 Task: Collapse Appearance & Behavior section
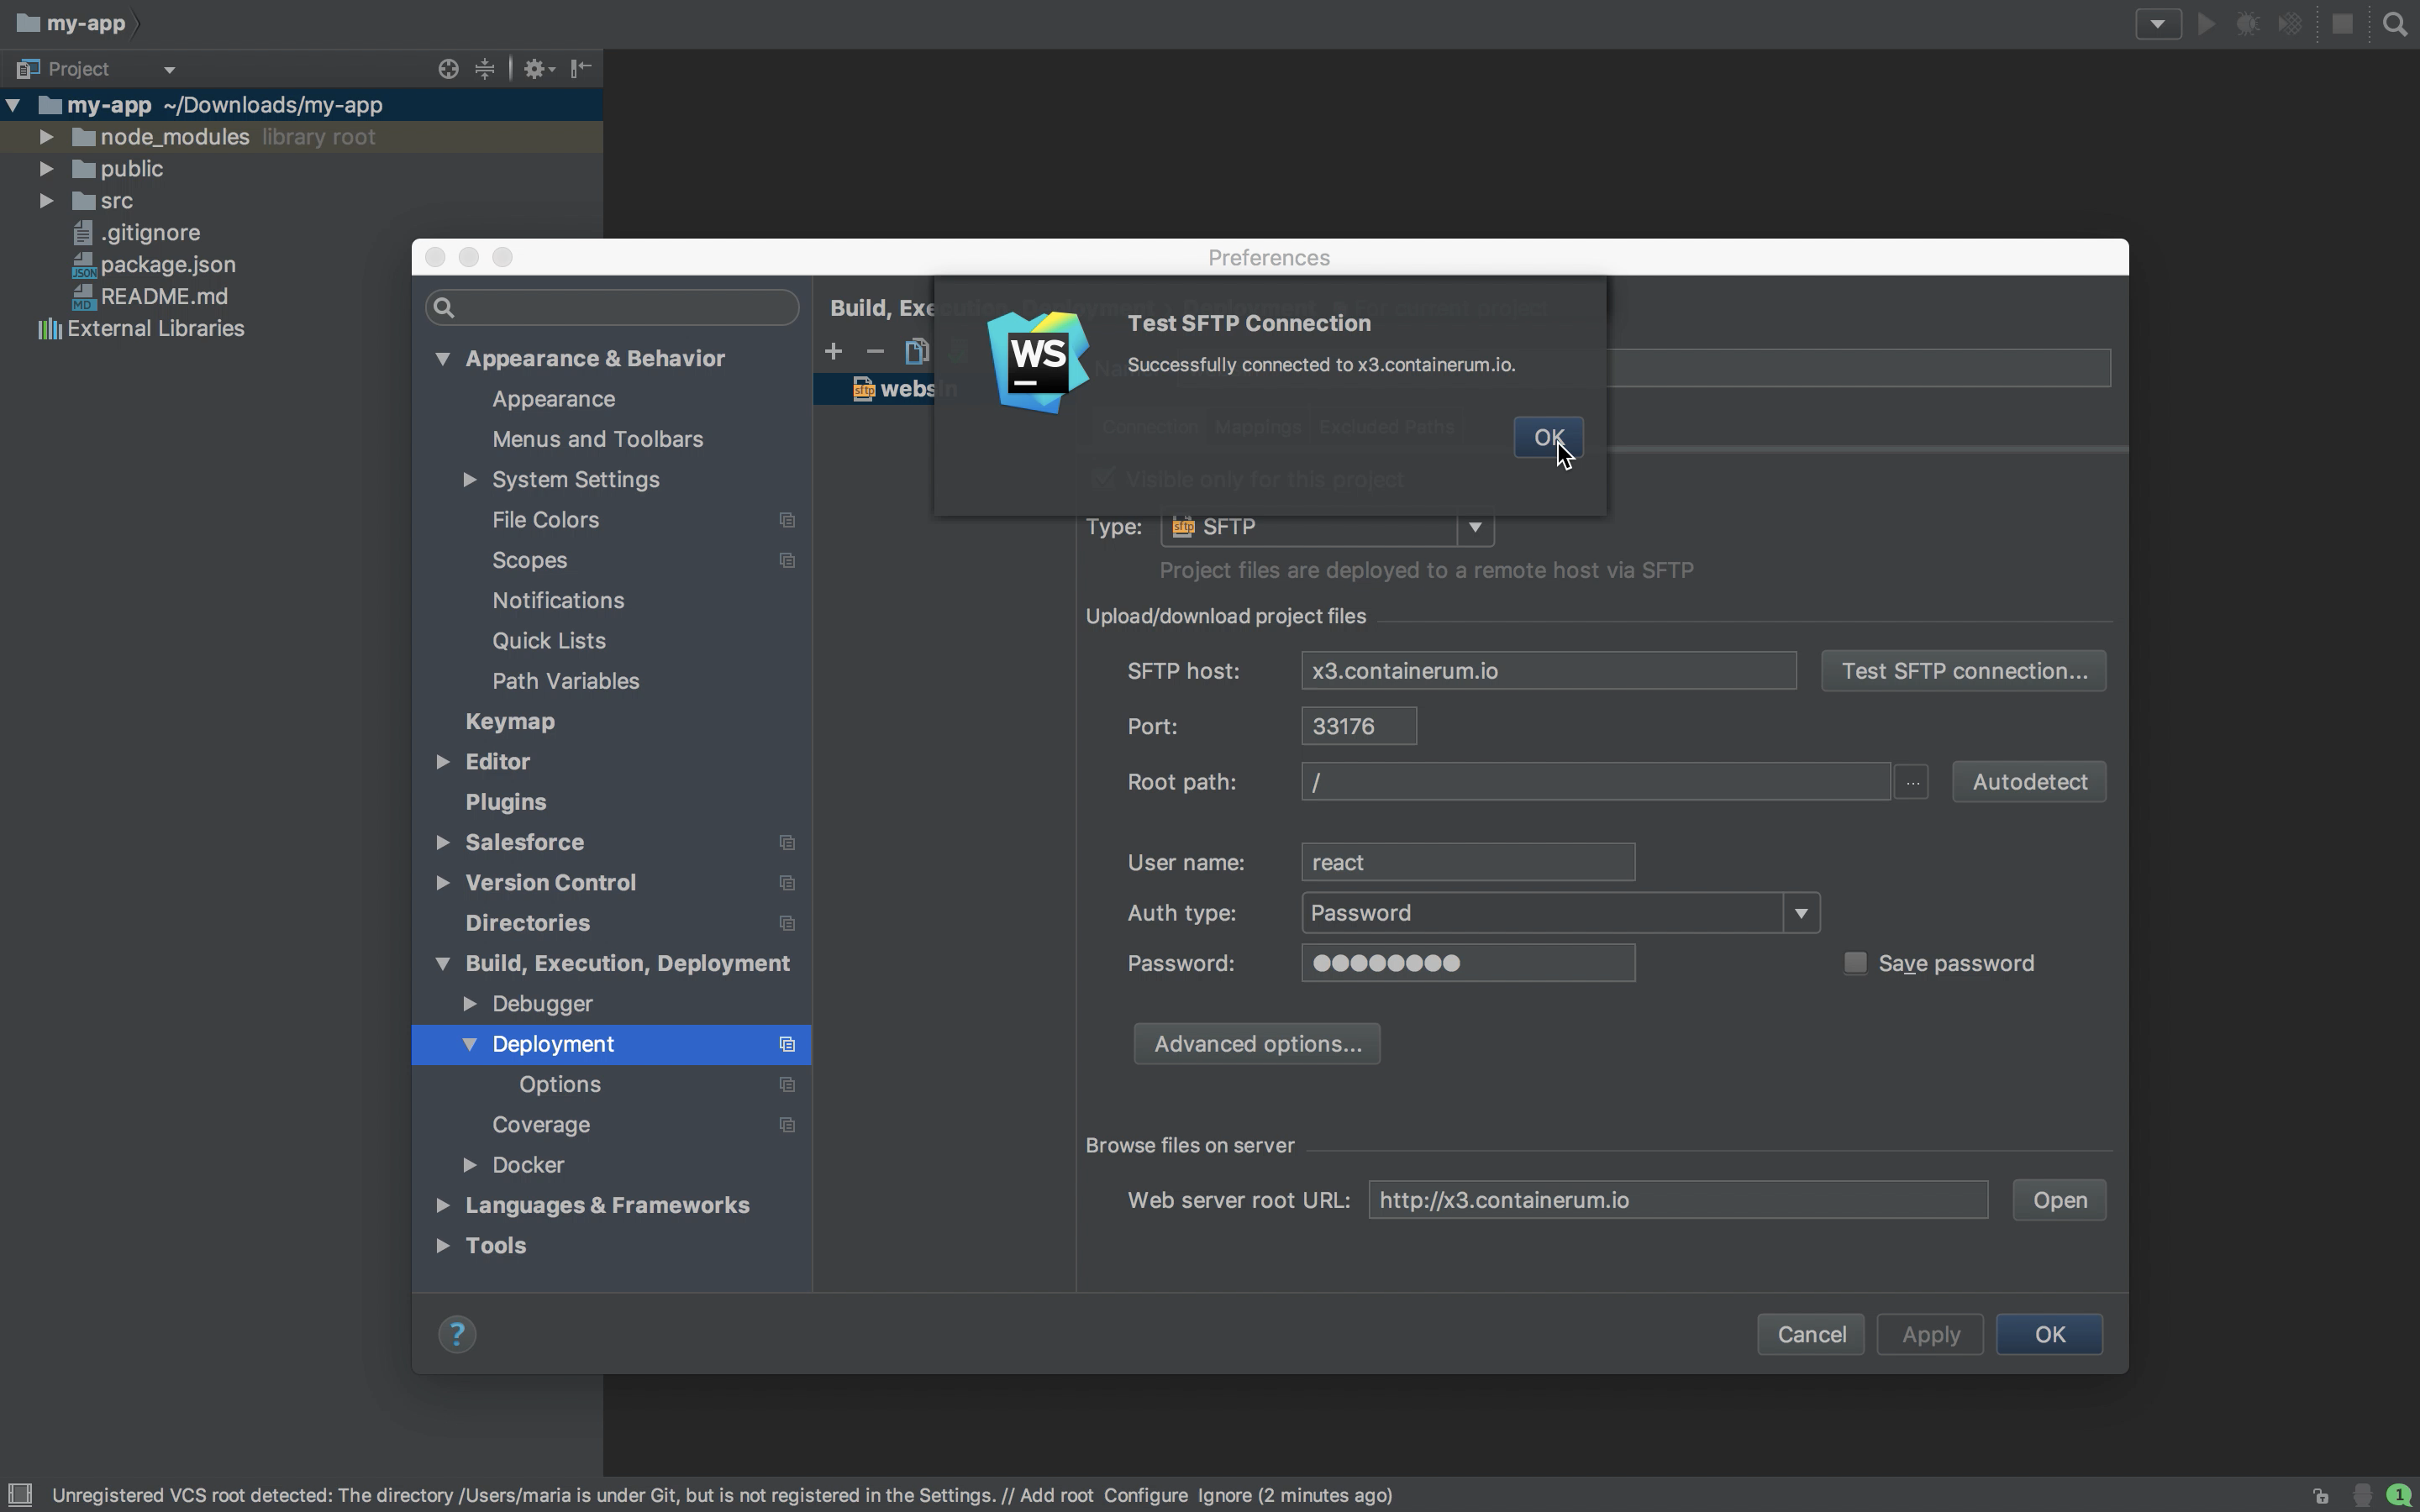pyautogui.click(x=442, y=358)
